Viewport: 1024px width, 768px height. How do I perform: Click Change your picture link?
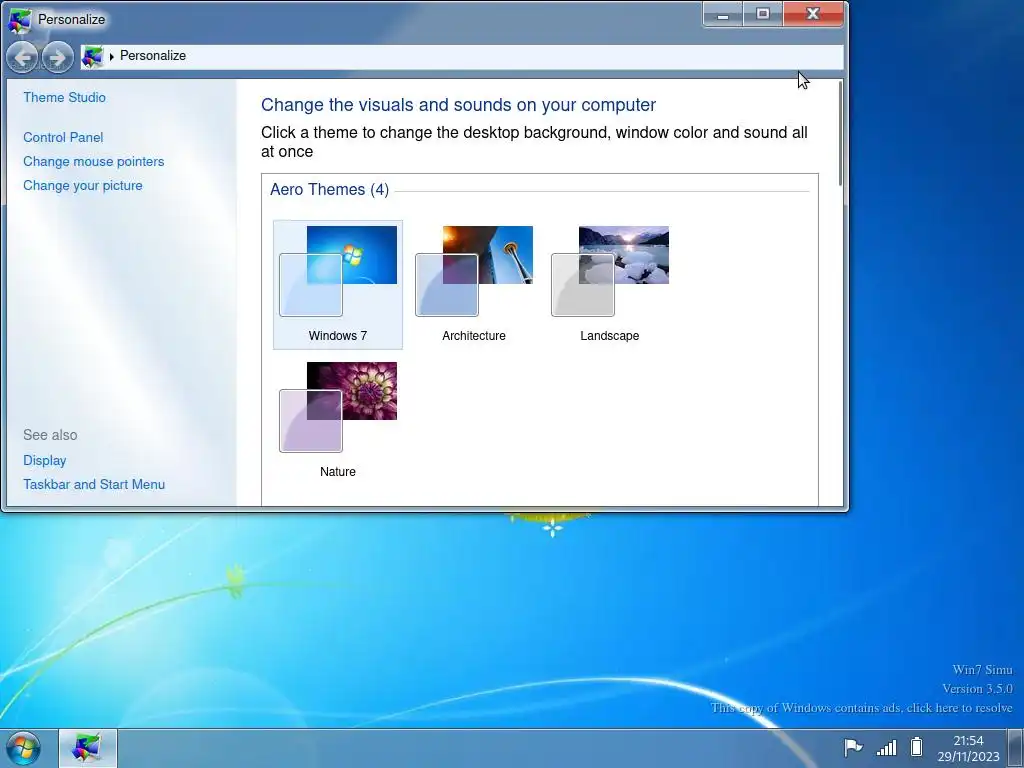click(x=83, y=185)
